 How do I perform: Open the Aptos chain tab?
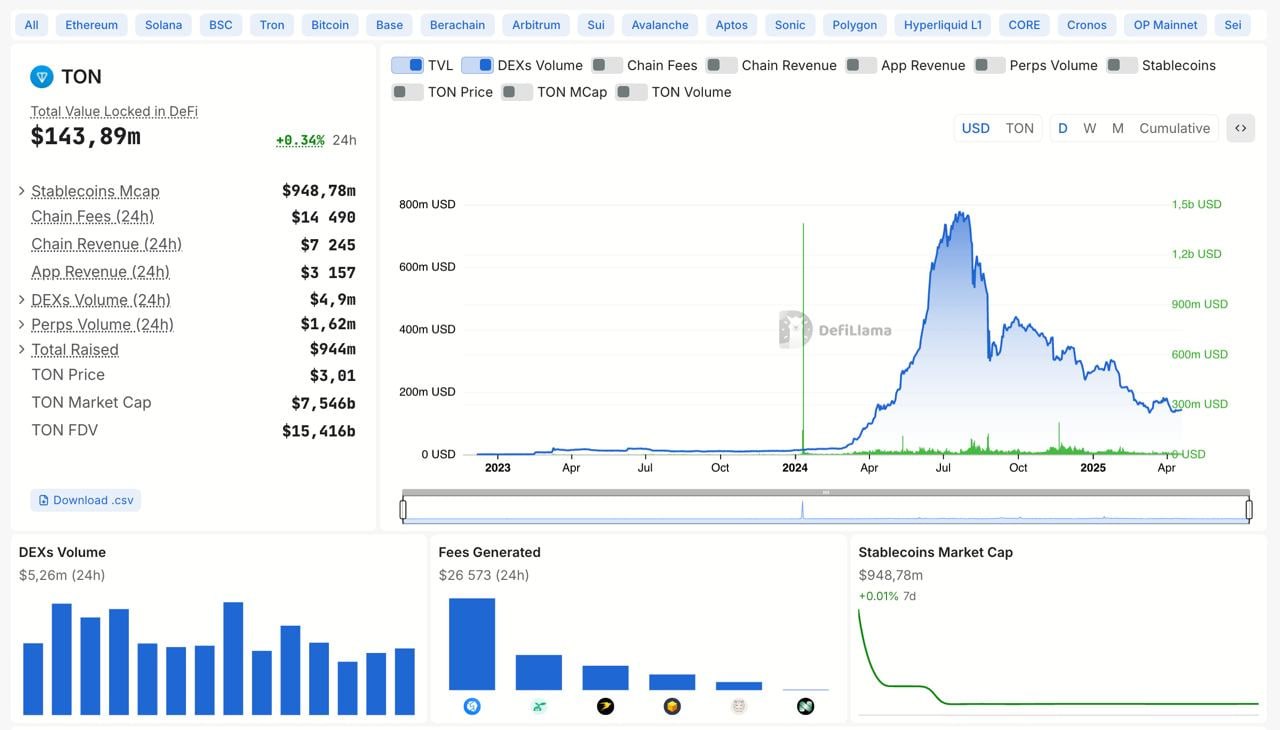tap(732, 25)
